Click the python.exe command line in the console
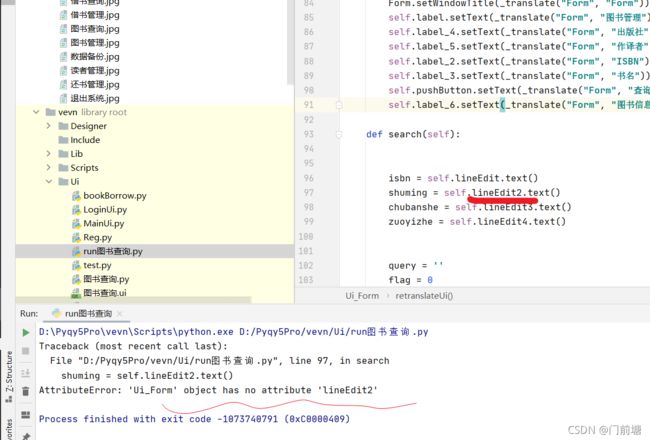This screenshot has height=440, width=650. [x=233, y=332]
